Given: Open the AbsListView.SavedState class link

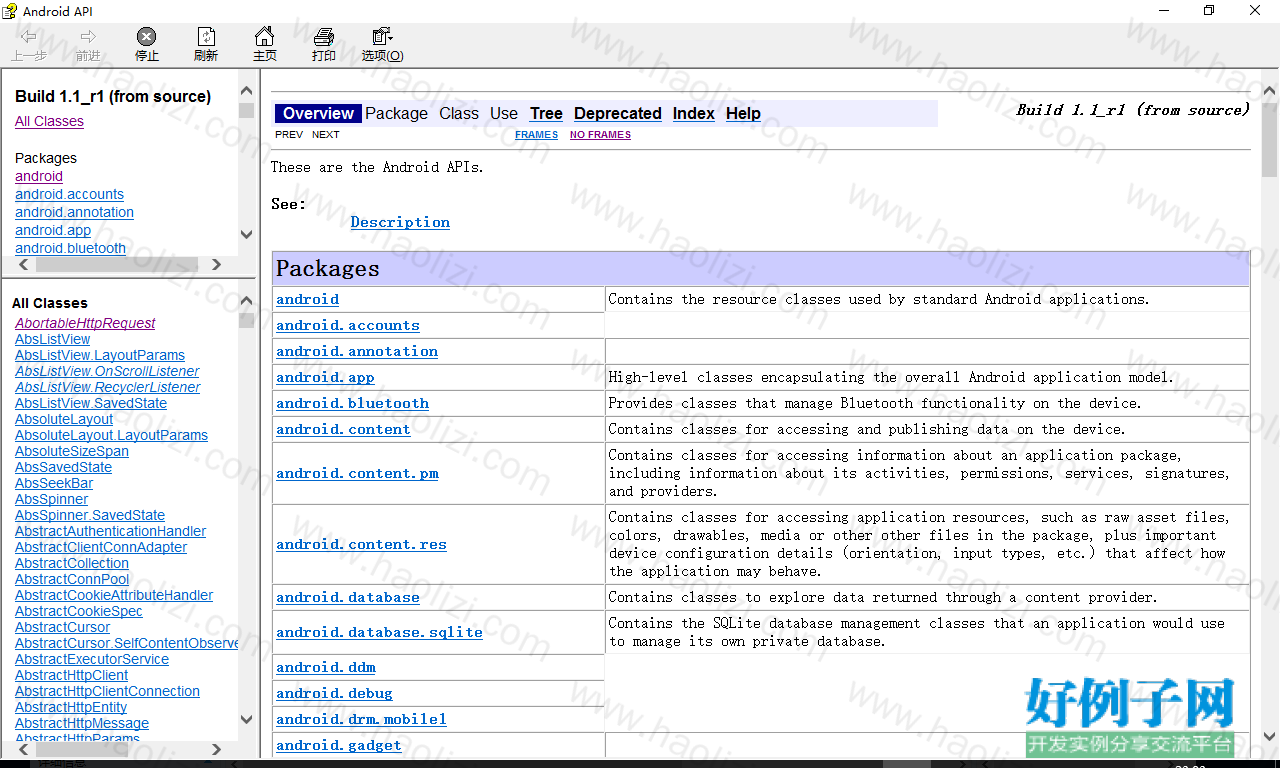Looking at the screenshot, I should click(x=91, y=403).
